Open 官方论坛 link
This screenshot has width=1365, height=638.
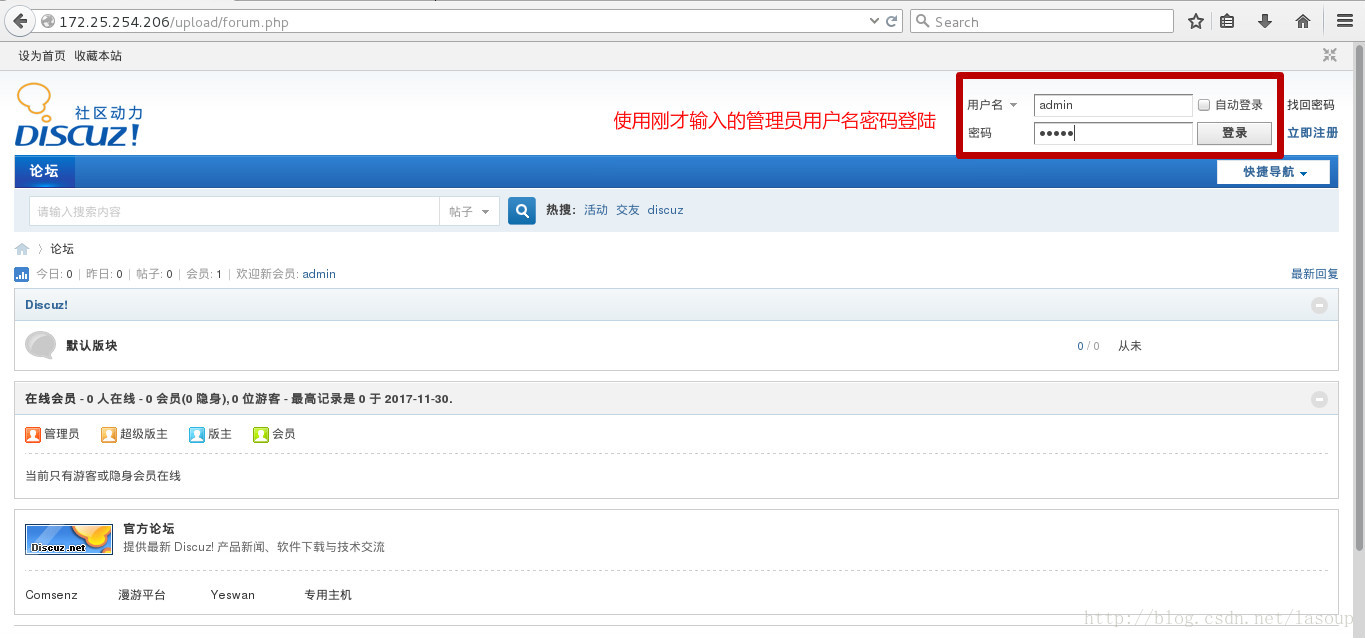click(149, 528)
